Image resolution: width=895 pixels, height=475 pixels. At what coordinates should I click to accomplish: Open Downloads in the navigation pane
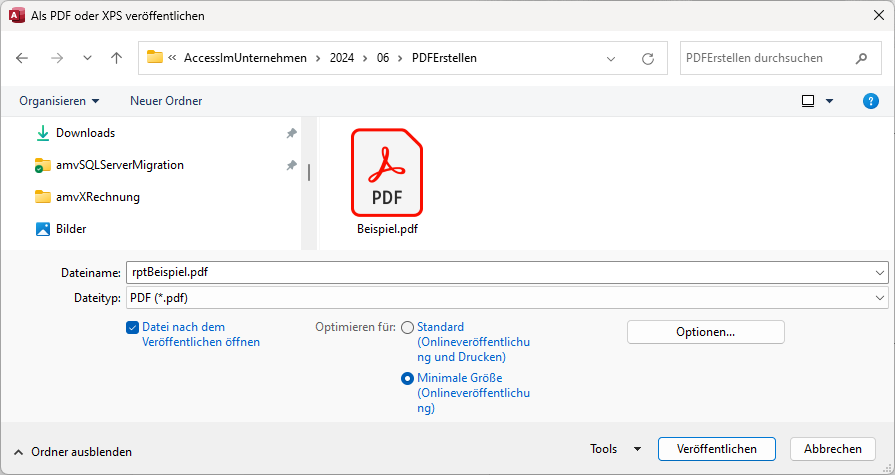click(x=86, y=133)
